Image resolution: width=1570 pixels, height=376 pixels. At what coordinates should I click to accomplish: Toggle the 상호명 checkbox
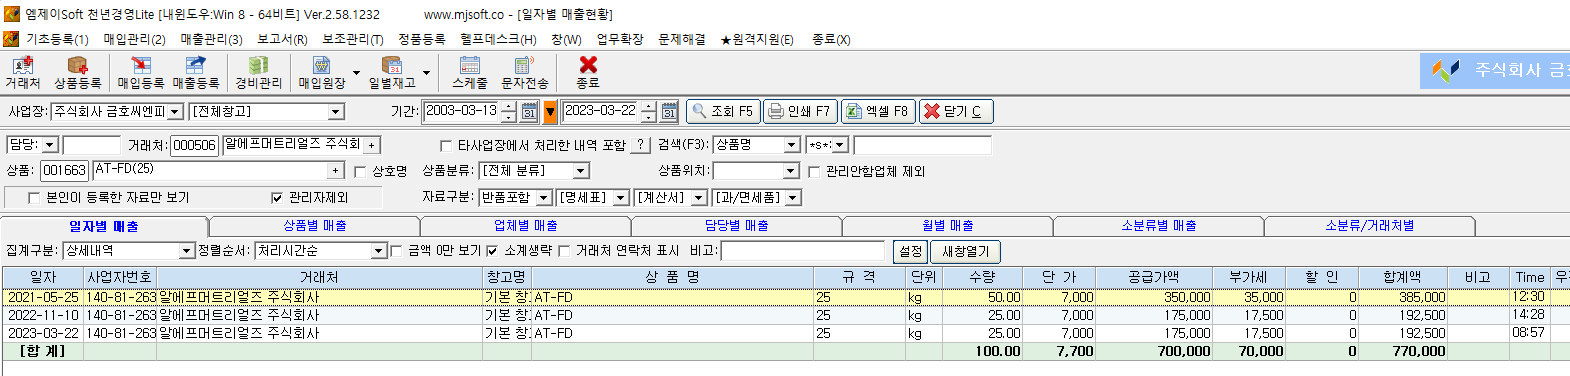360,172
